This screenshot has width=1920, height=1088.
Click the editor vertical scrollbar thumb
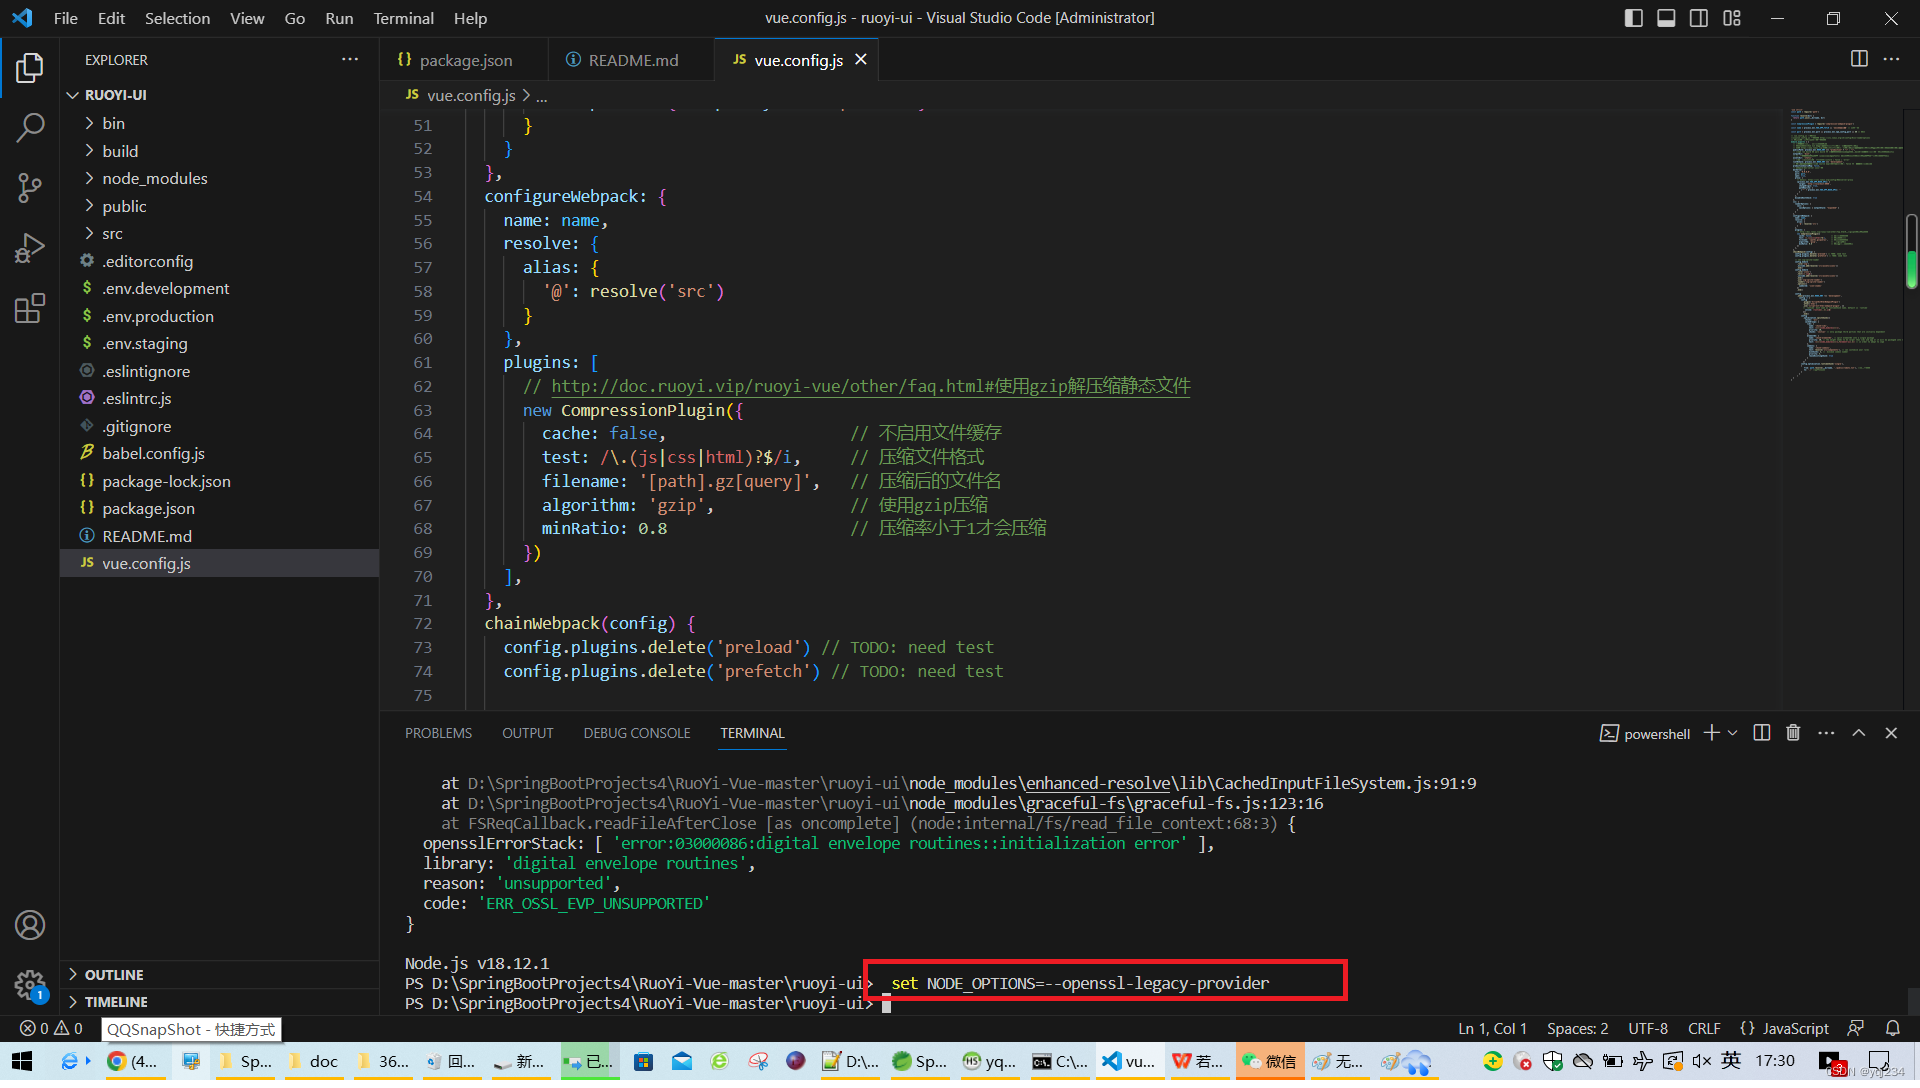[1911, 252]
